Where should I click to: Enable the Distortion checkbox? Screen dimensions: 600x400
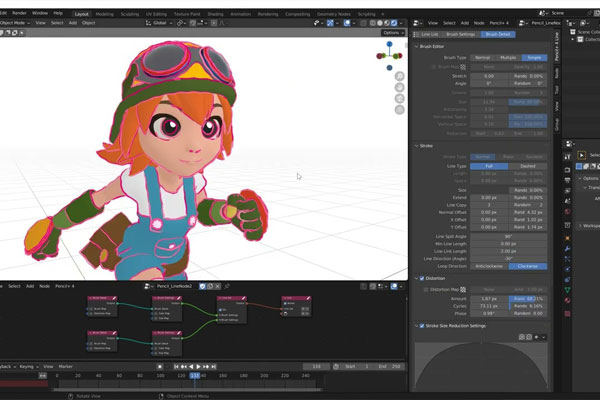pos(422,278)
